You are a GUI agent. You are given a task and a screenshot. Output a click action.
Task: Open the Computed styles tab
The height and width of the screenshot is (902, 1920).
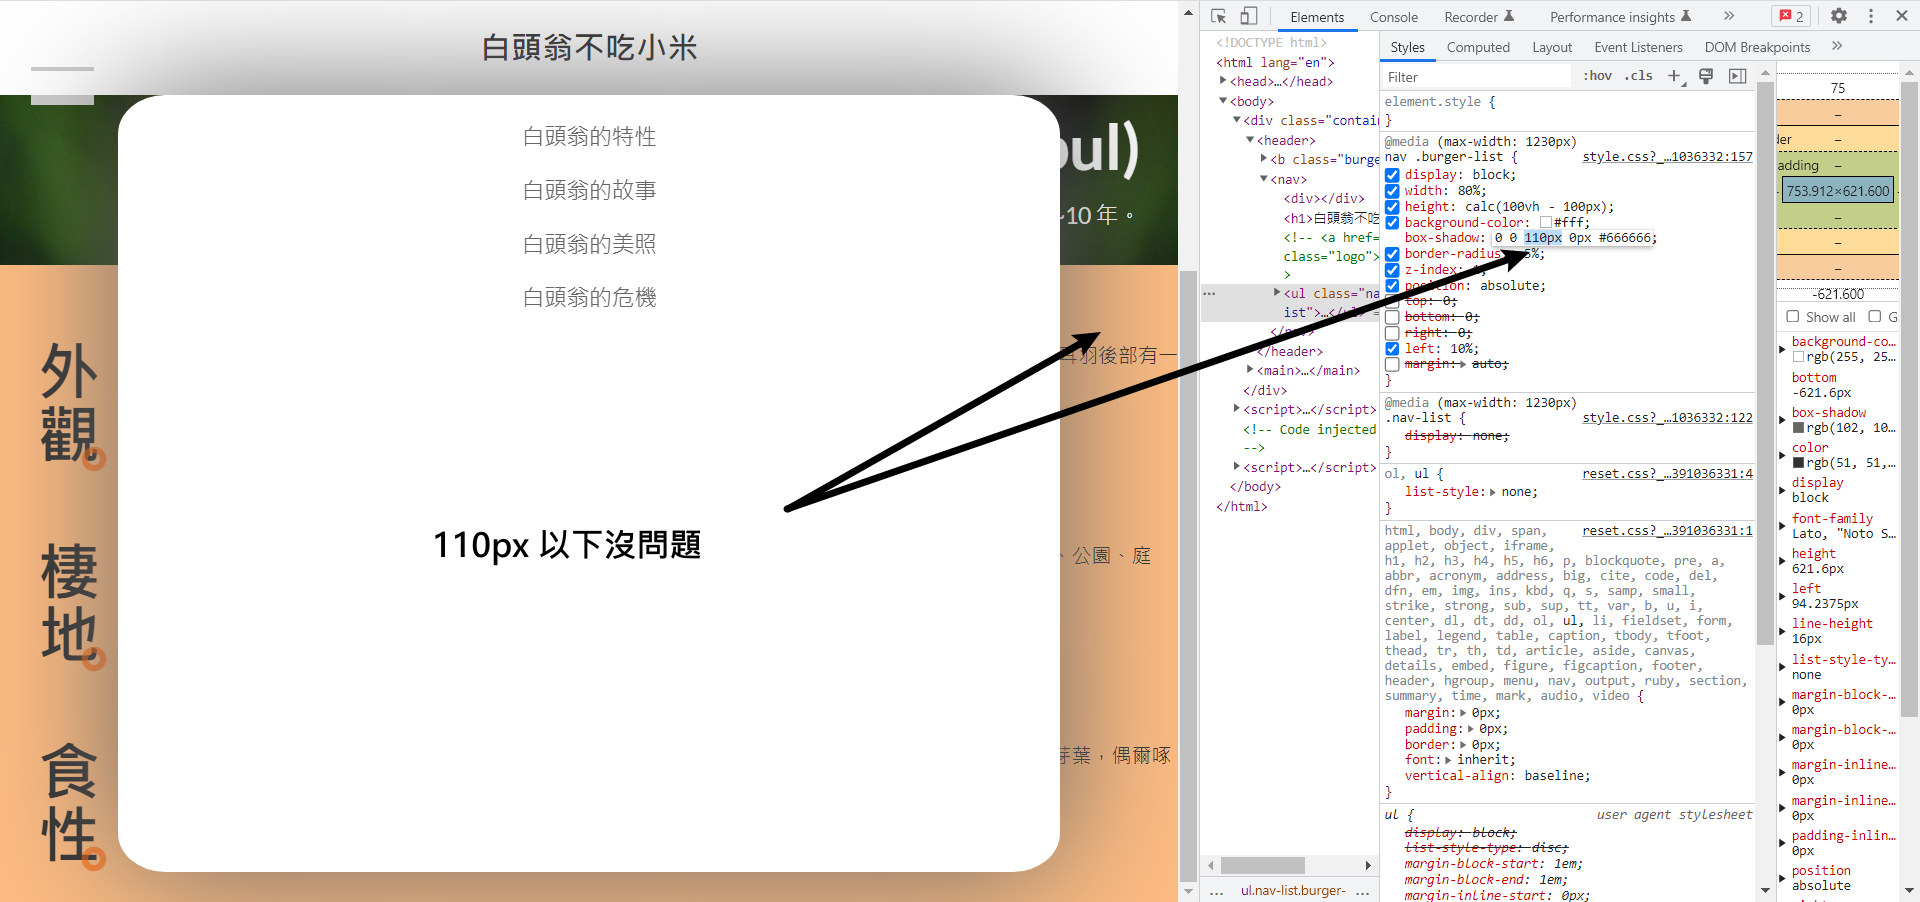(x=1478, y=47)
